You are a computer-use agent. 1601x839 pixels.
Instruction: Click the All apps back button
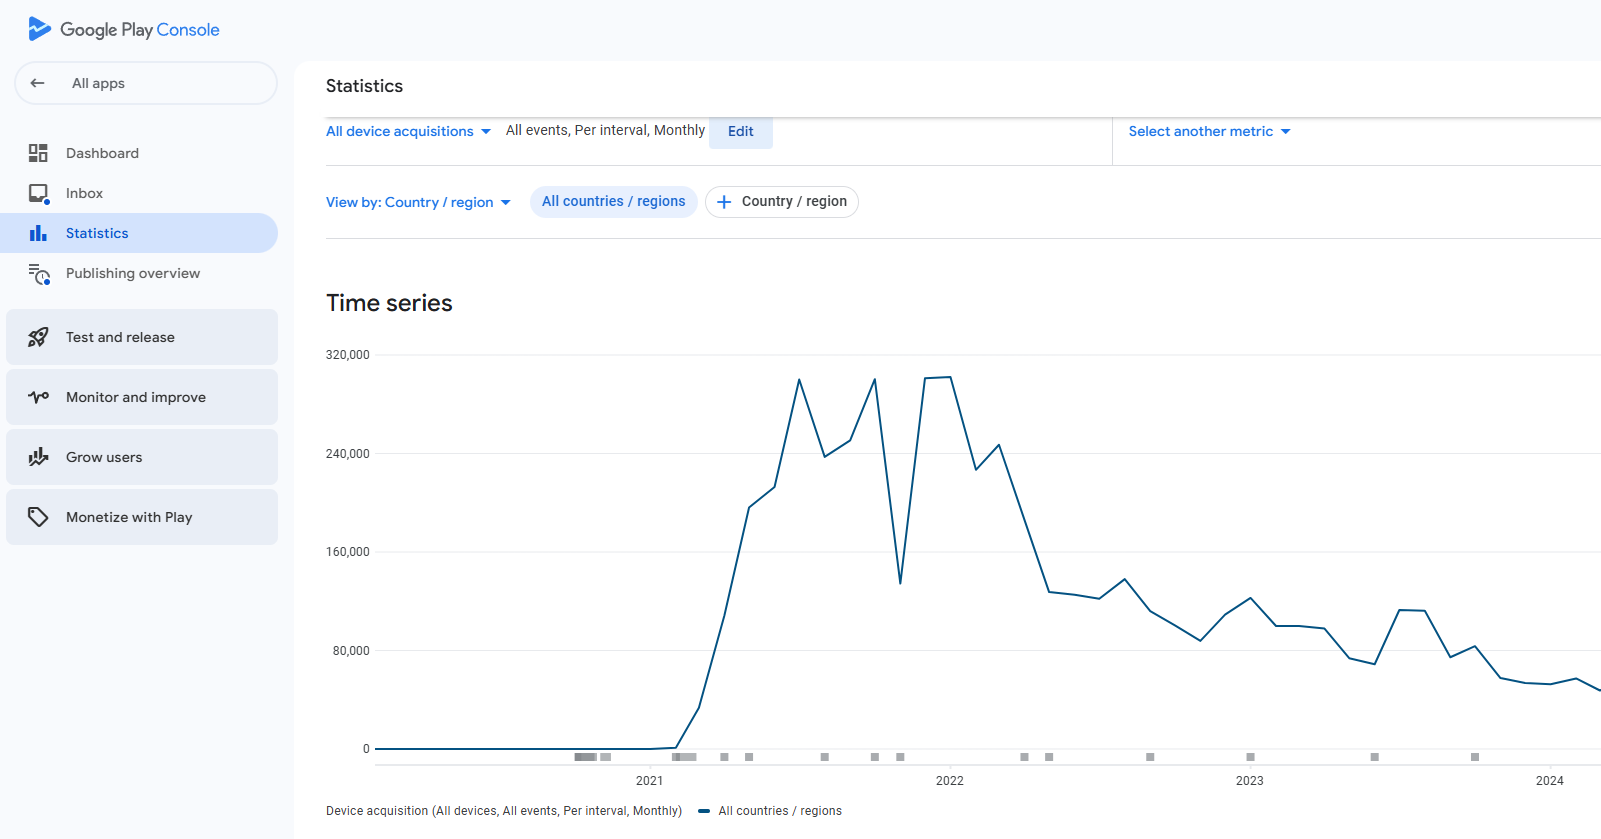click(x=146, y=83)
